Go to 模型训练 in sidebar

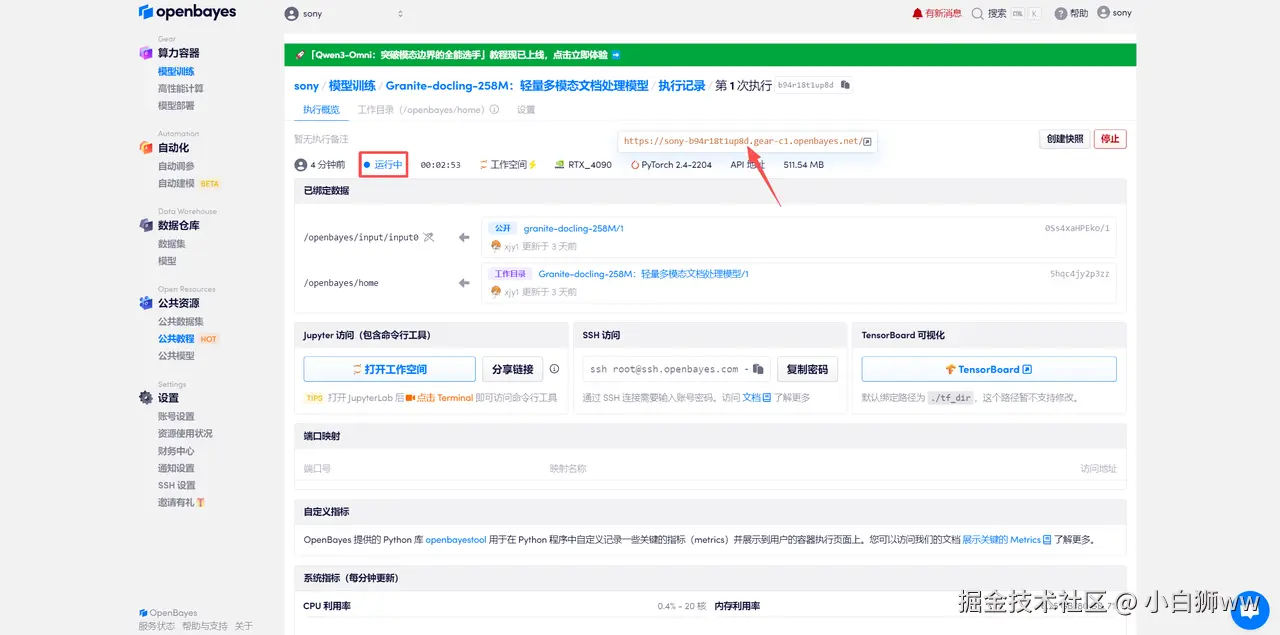point(176,72)
